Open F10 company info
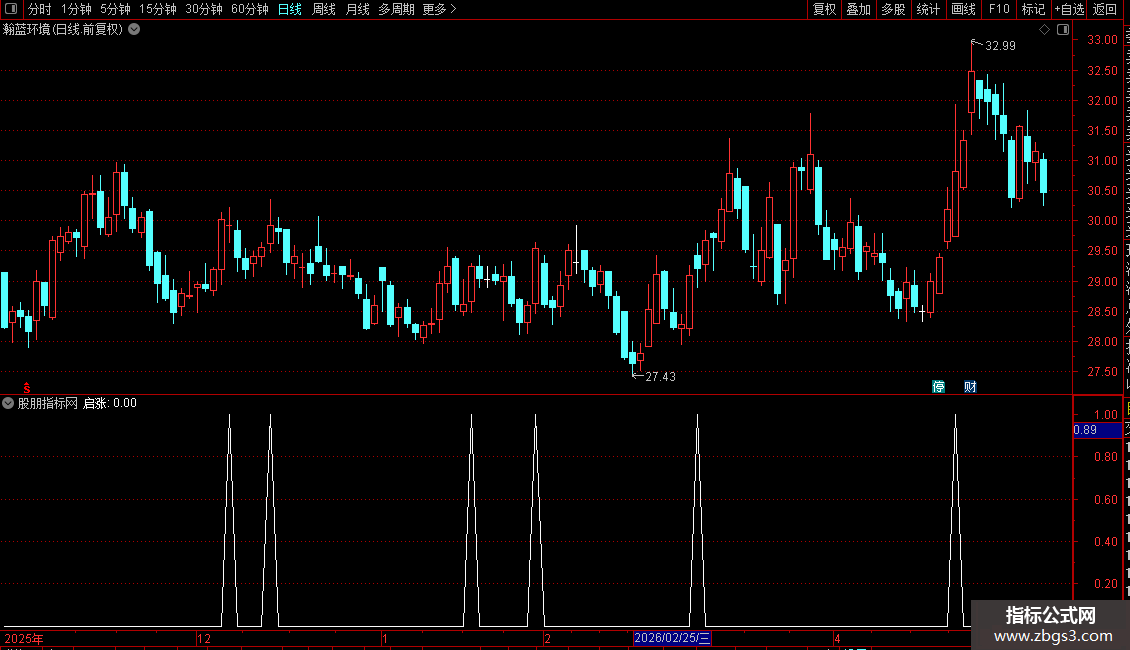 click(999, 9)
